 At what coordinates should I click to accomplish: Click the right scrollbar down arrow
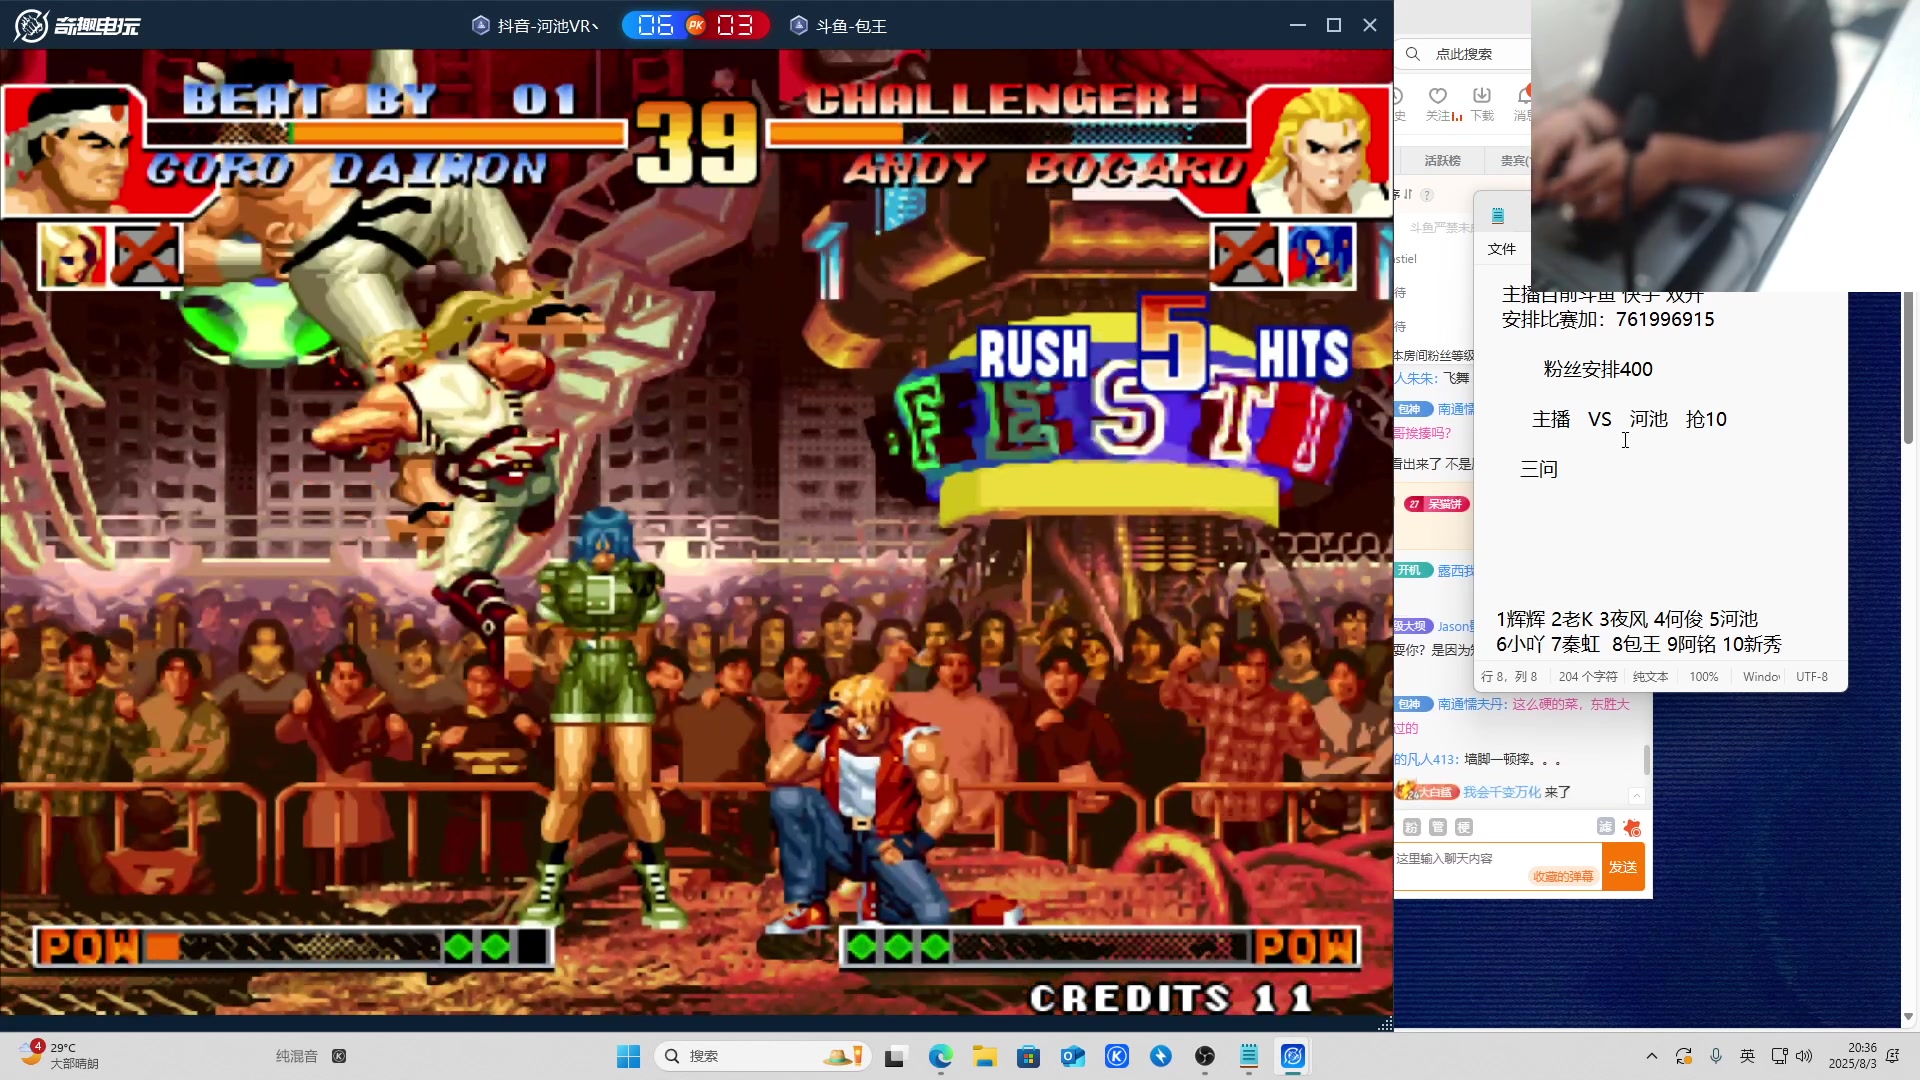tap(1908, 1016)
